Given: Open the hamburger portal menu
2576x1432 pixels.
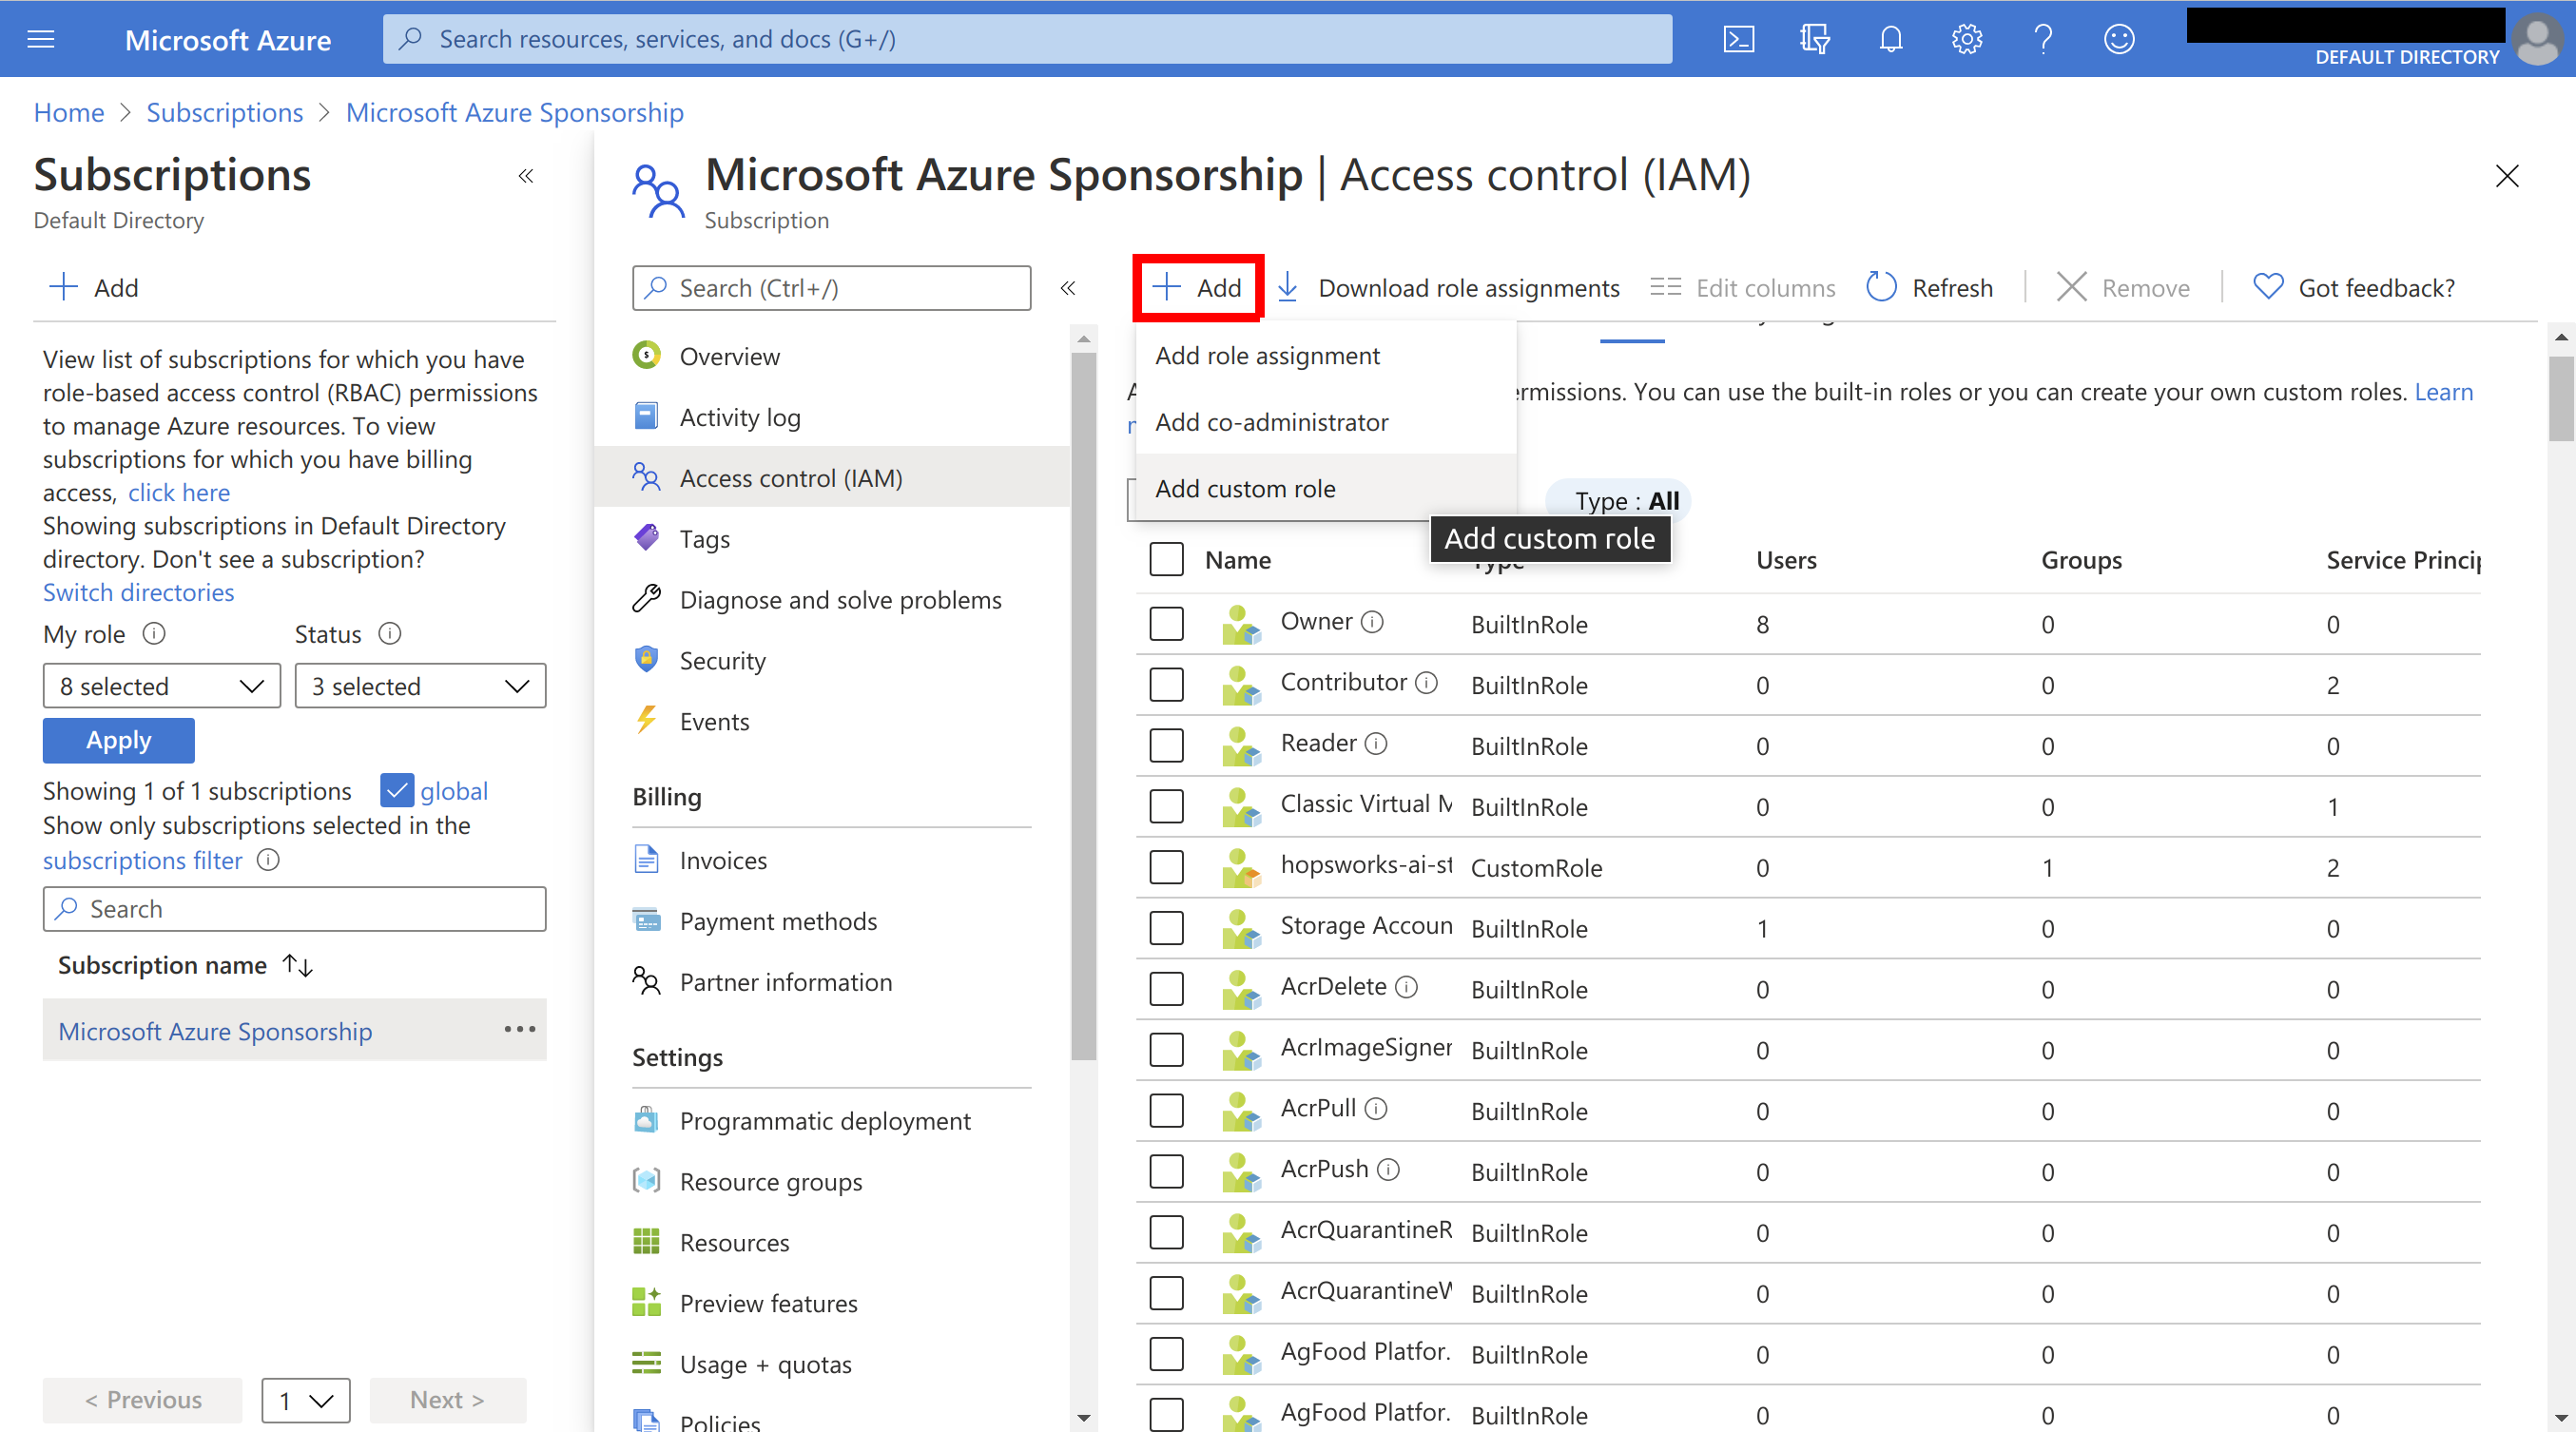Looking at the screenshot, I should coord(41,39).
